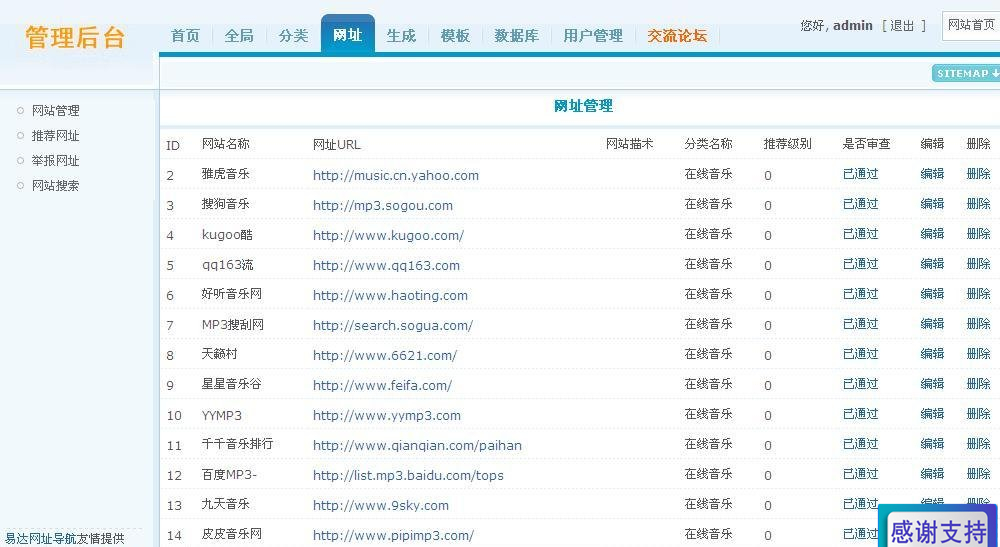Image resolution: width=1000 pixels, height=547 pixels.
Task: Toggle 已通过 status for 天籁村
Action: point(860,353)
